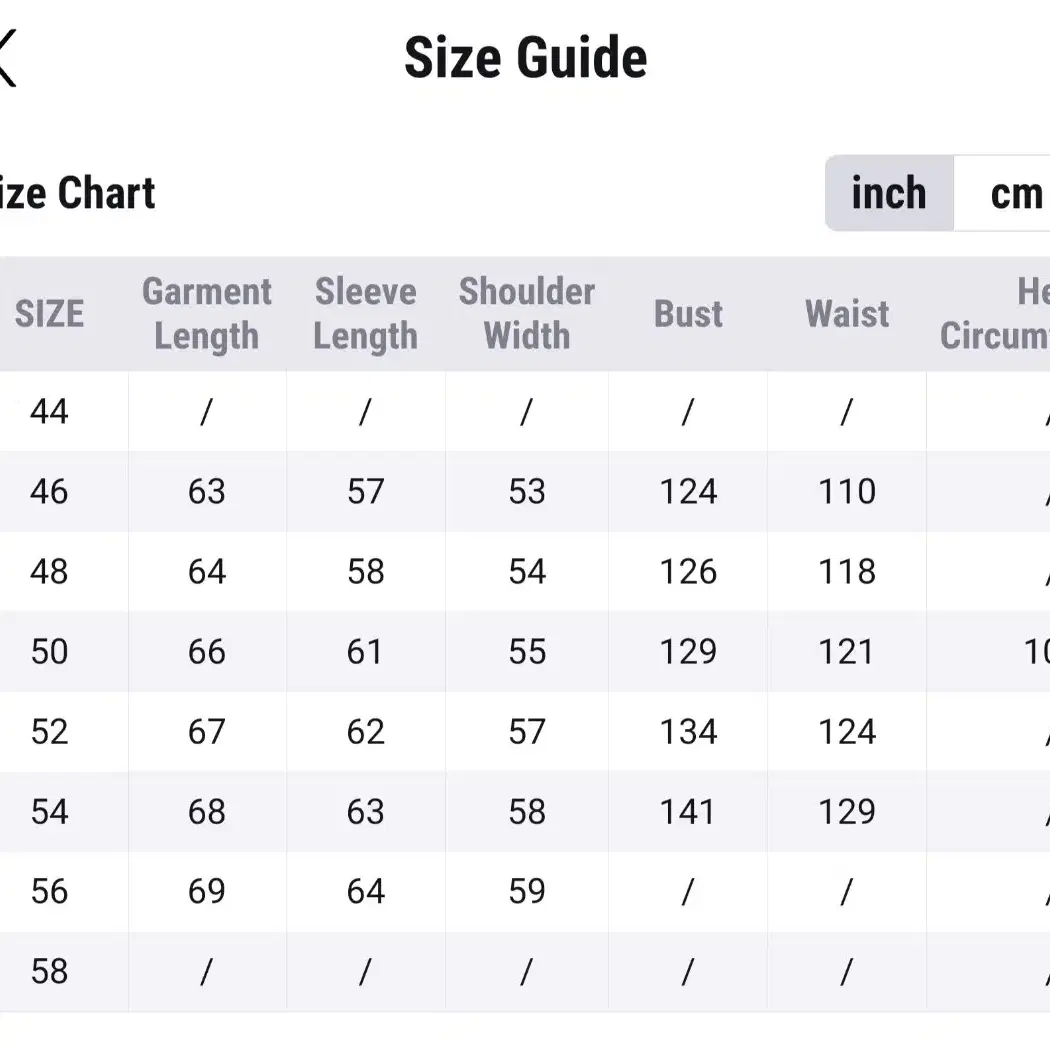Select the size 54 row label
This screenshot has height=1050, width=1050.
pyautogui.click(x=50, y=812)
